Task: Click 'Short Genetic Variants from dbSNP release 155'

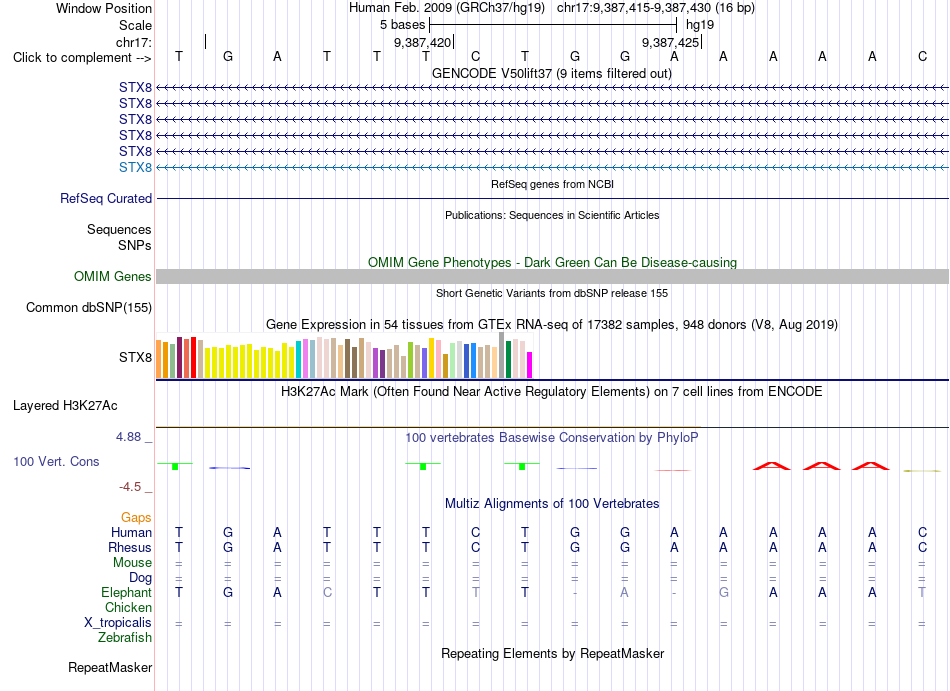Action: tap(552, 293)
